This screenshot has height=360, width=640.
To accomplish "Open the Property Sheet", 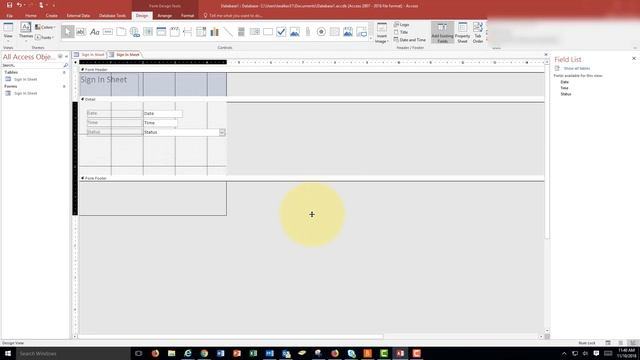I will 462,33.
